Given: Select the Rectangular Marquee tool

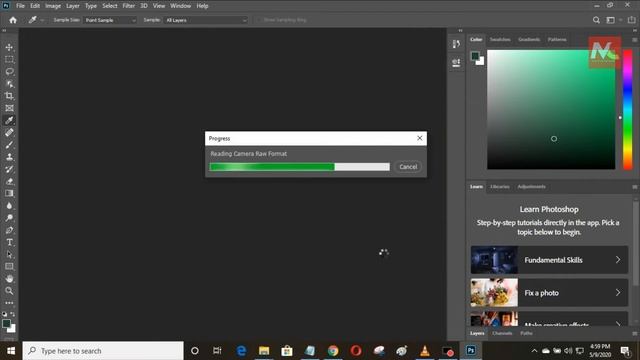Looking at the screenshot, I should 9,60.
